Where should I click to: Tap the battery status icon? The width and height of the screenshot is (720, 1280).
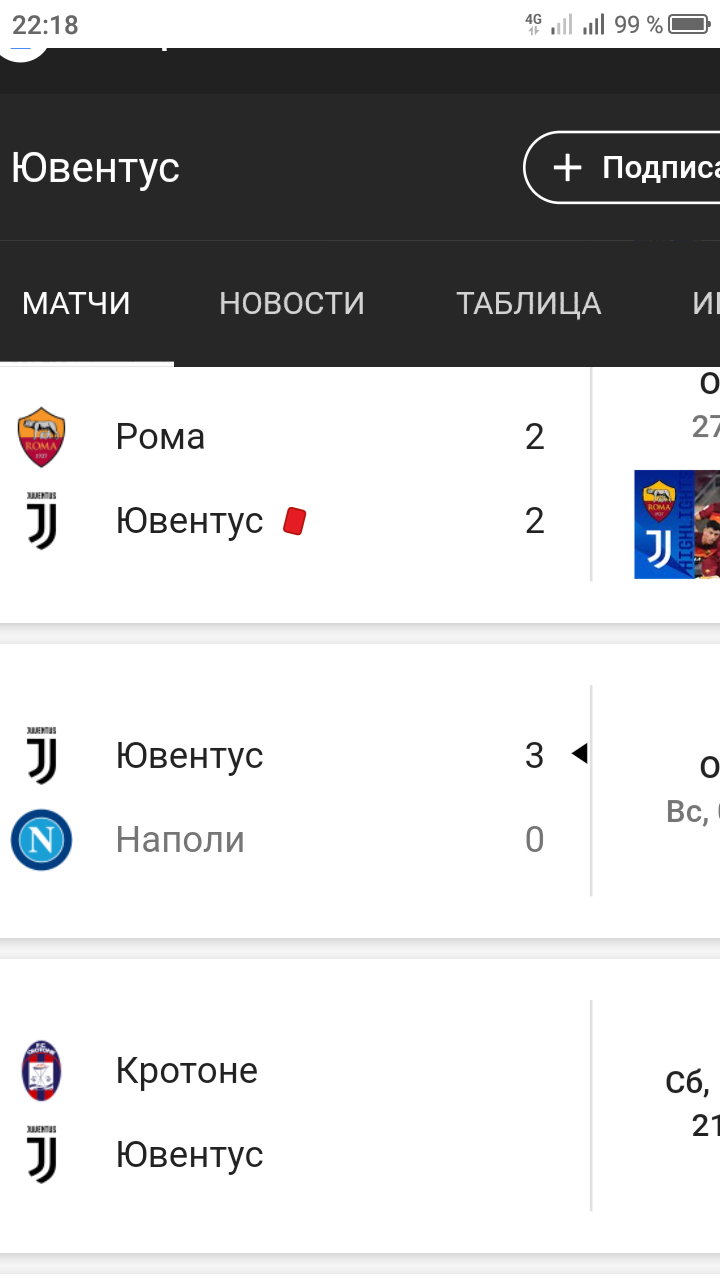pos(689,24)
